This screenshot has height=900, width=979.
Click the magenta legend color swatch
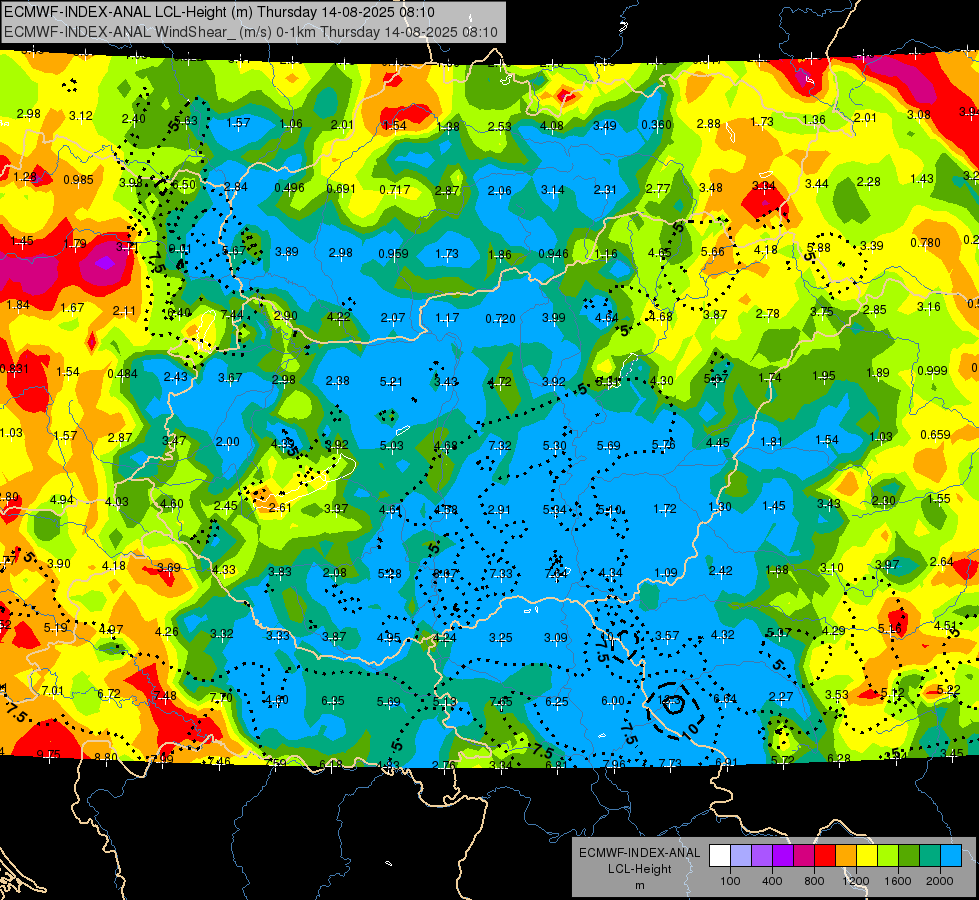[804, 855]
